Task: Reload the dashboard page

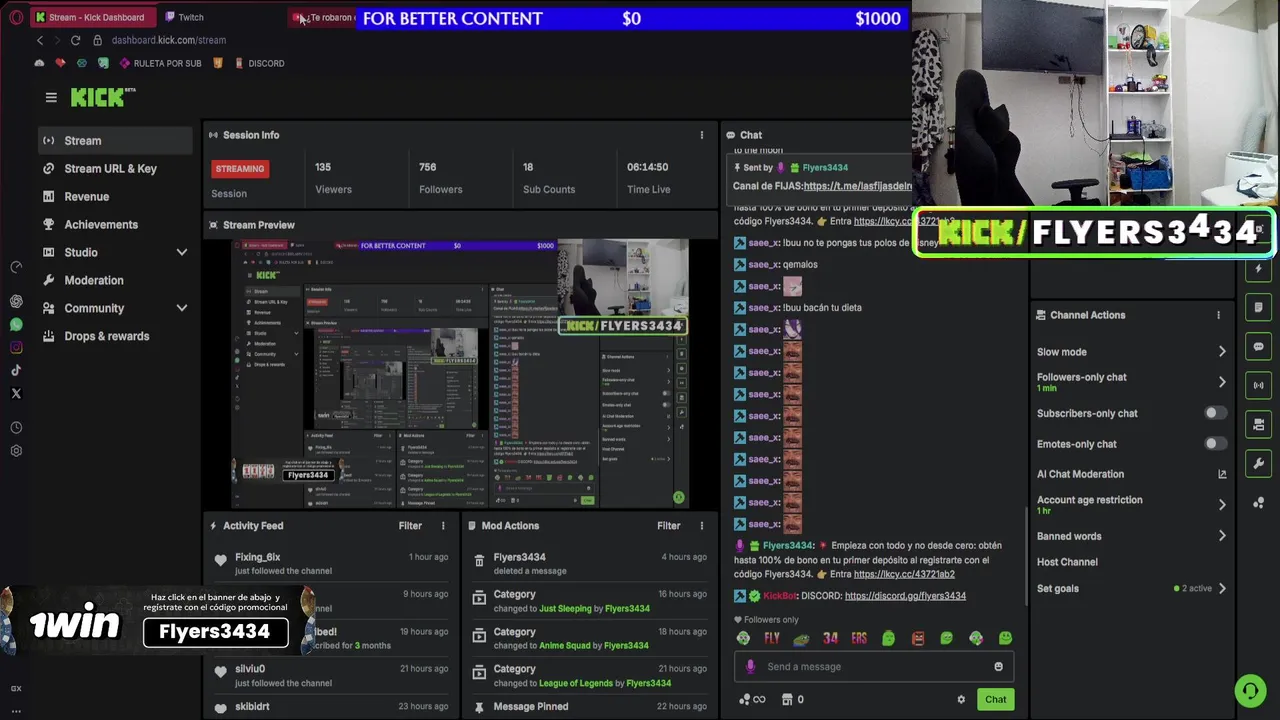Action: pos(75,40)
